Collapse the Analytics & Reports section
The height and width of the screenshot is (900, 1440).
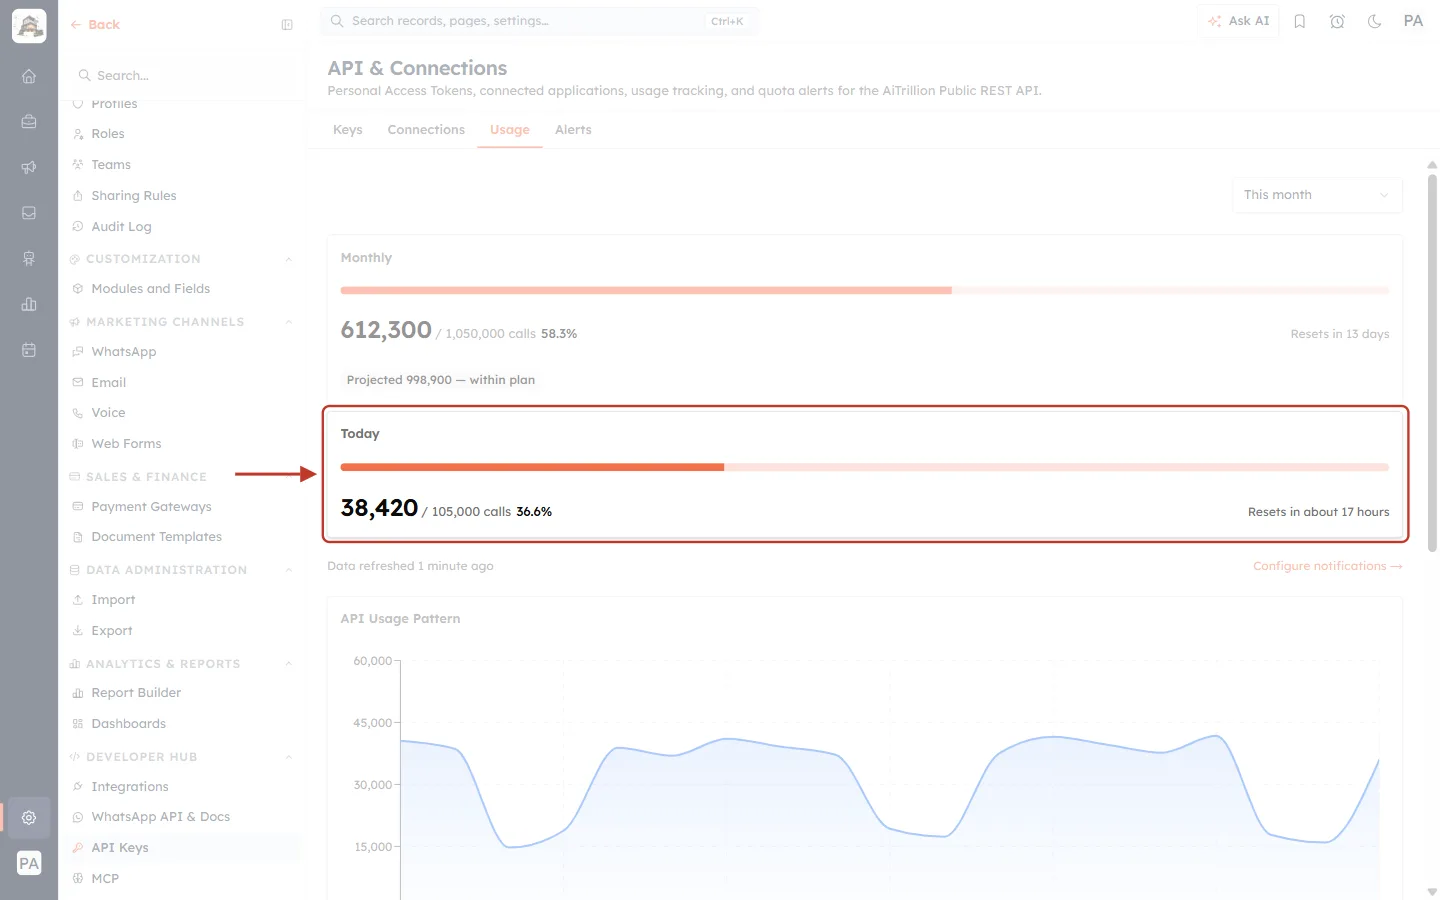pos(289,664)
